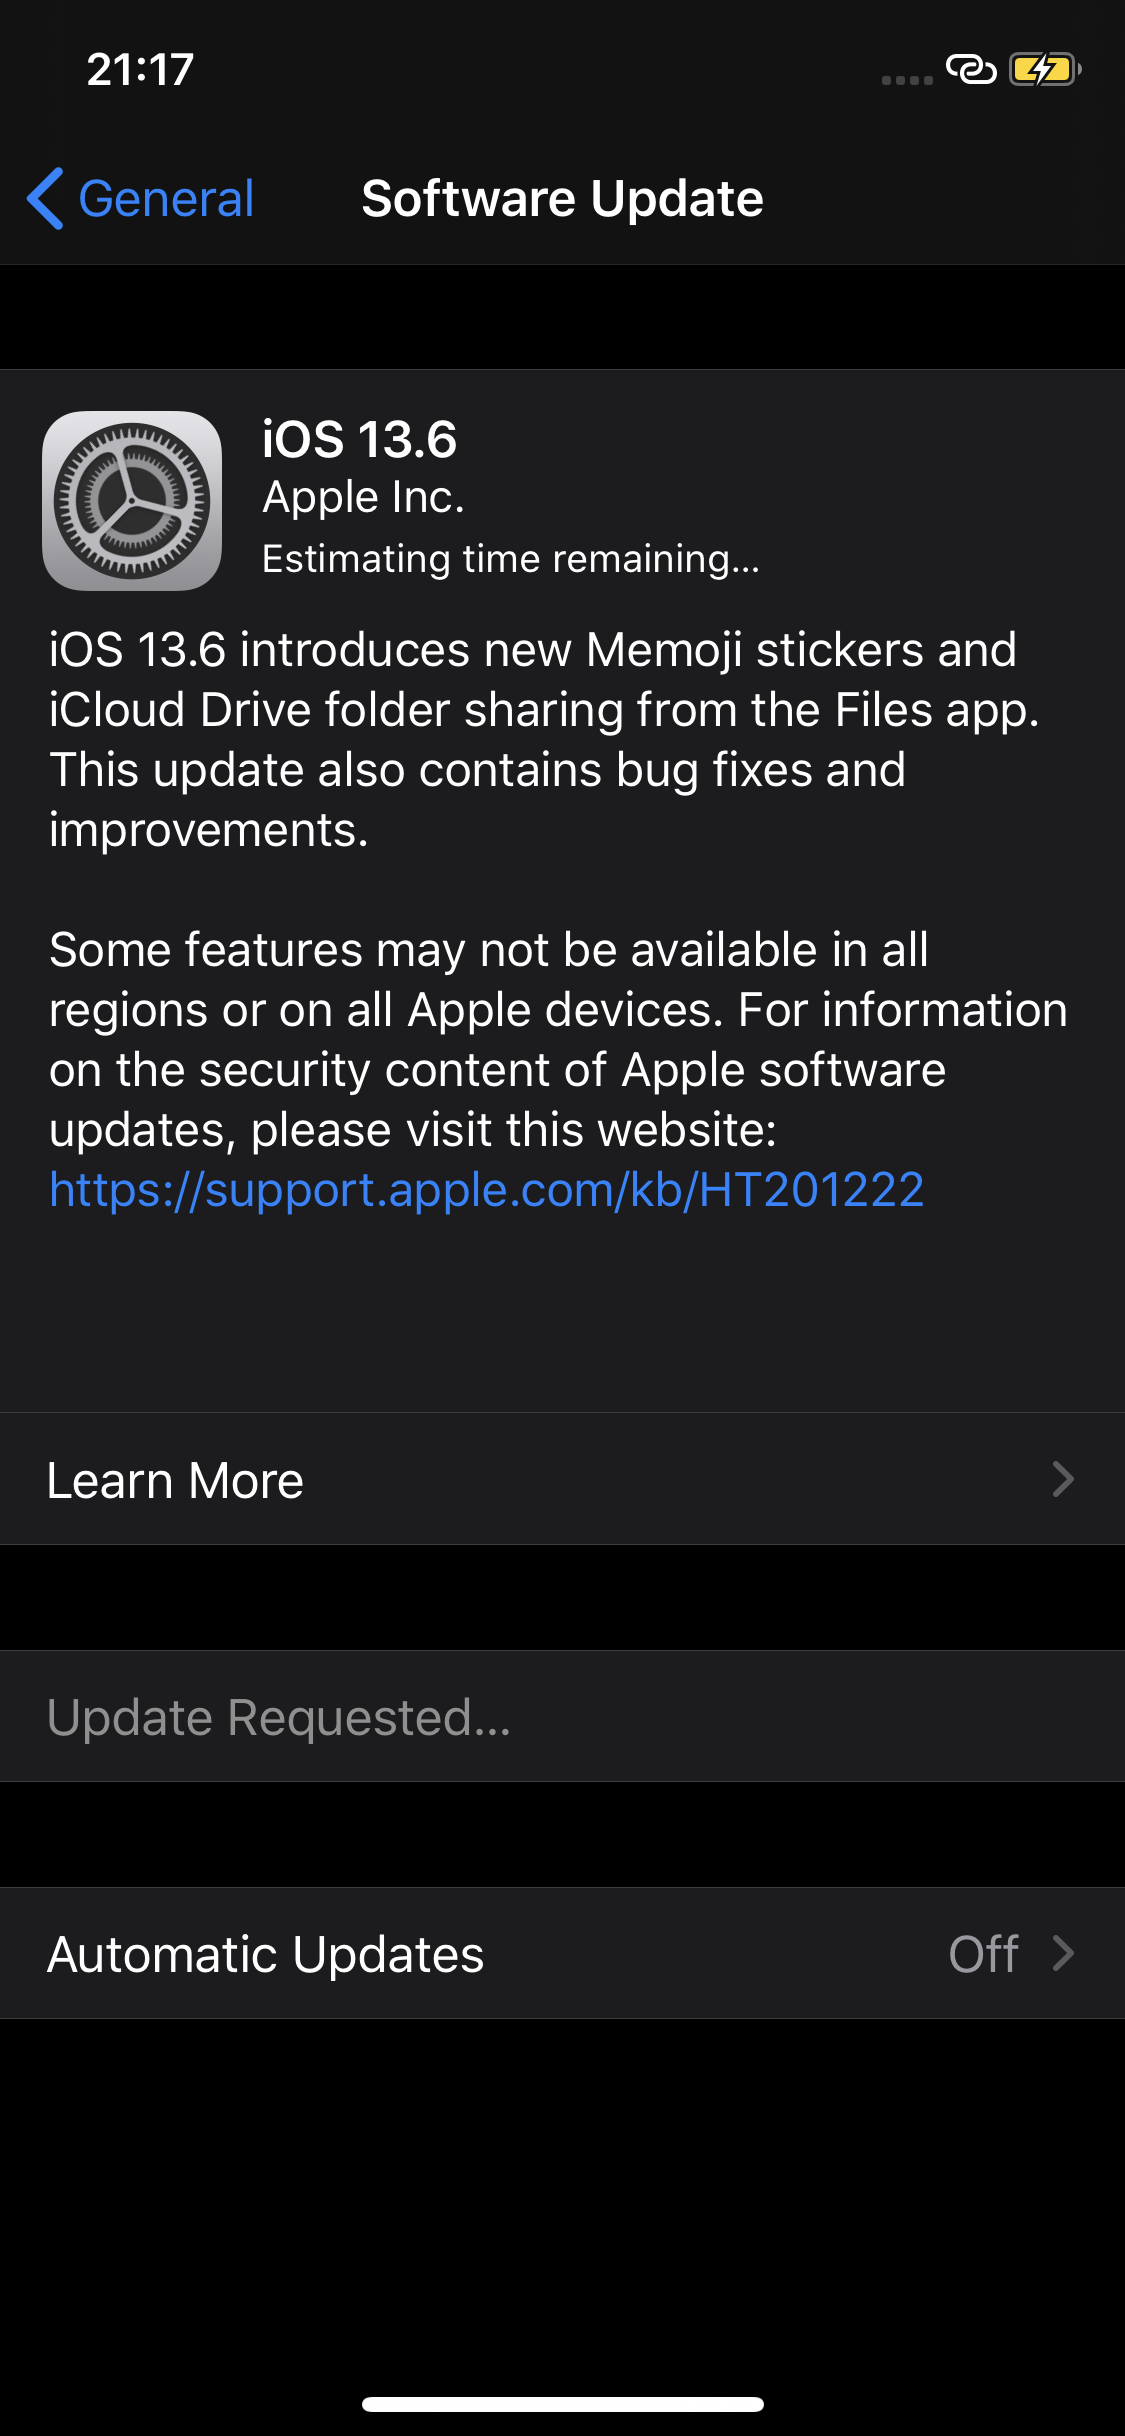Go back to General settings
The width and height of the screenshot is (1125, 2436).
point(140,198)
